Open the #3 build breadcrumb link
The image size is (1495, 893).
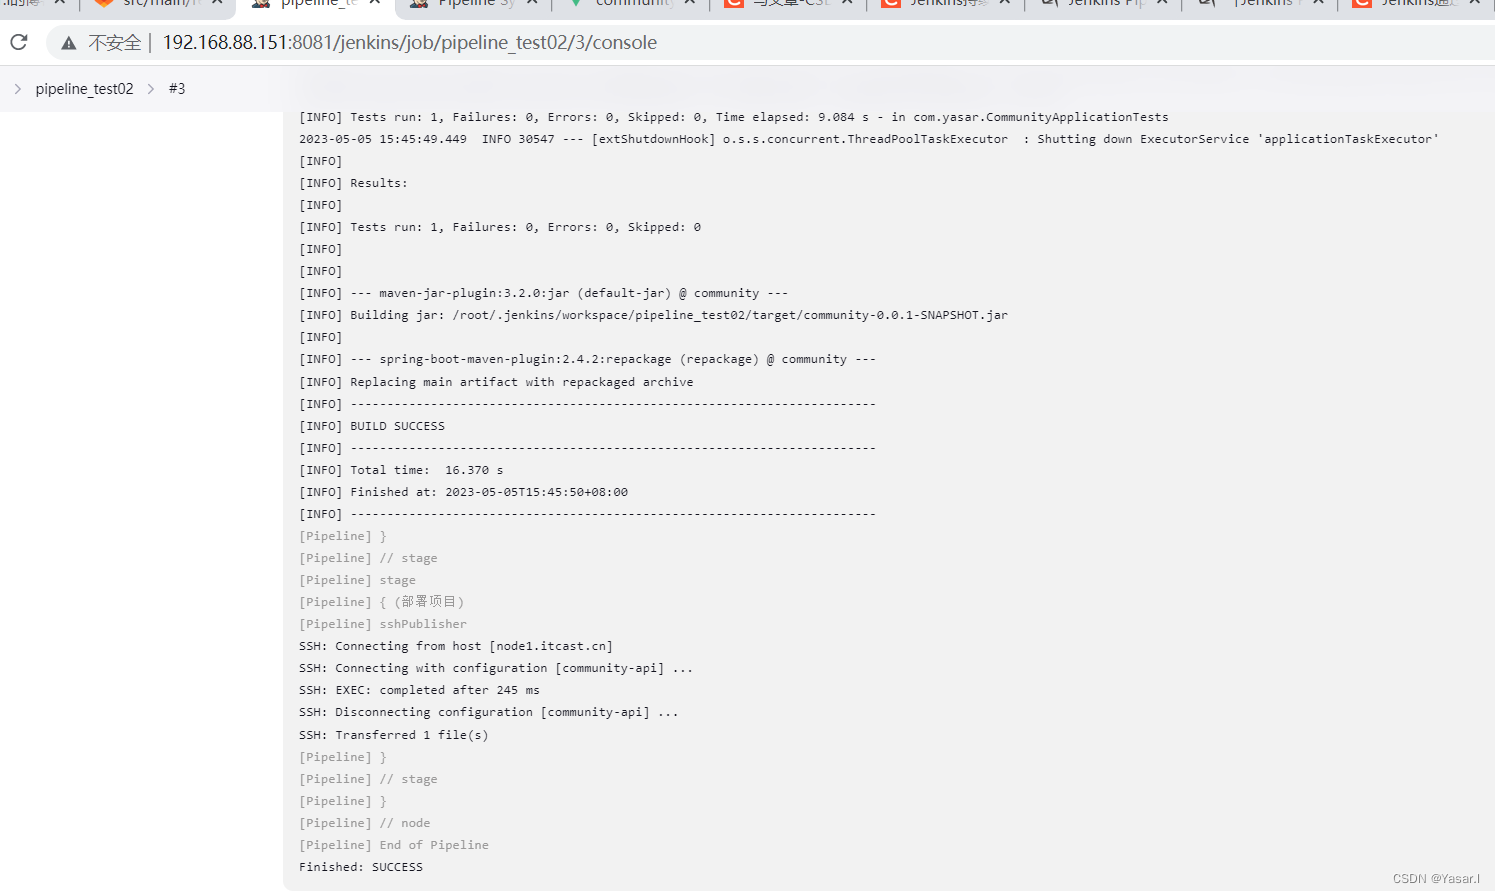[x=177, y=88]
